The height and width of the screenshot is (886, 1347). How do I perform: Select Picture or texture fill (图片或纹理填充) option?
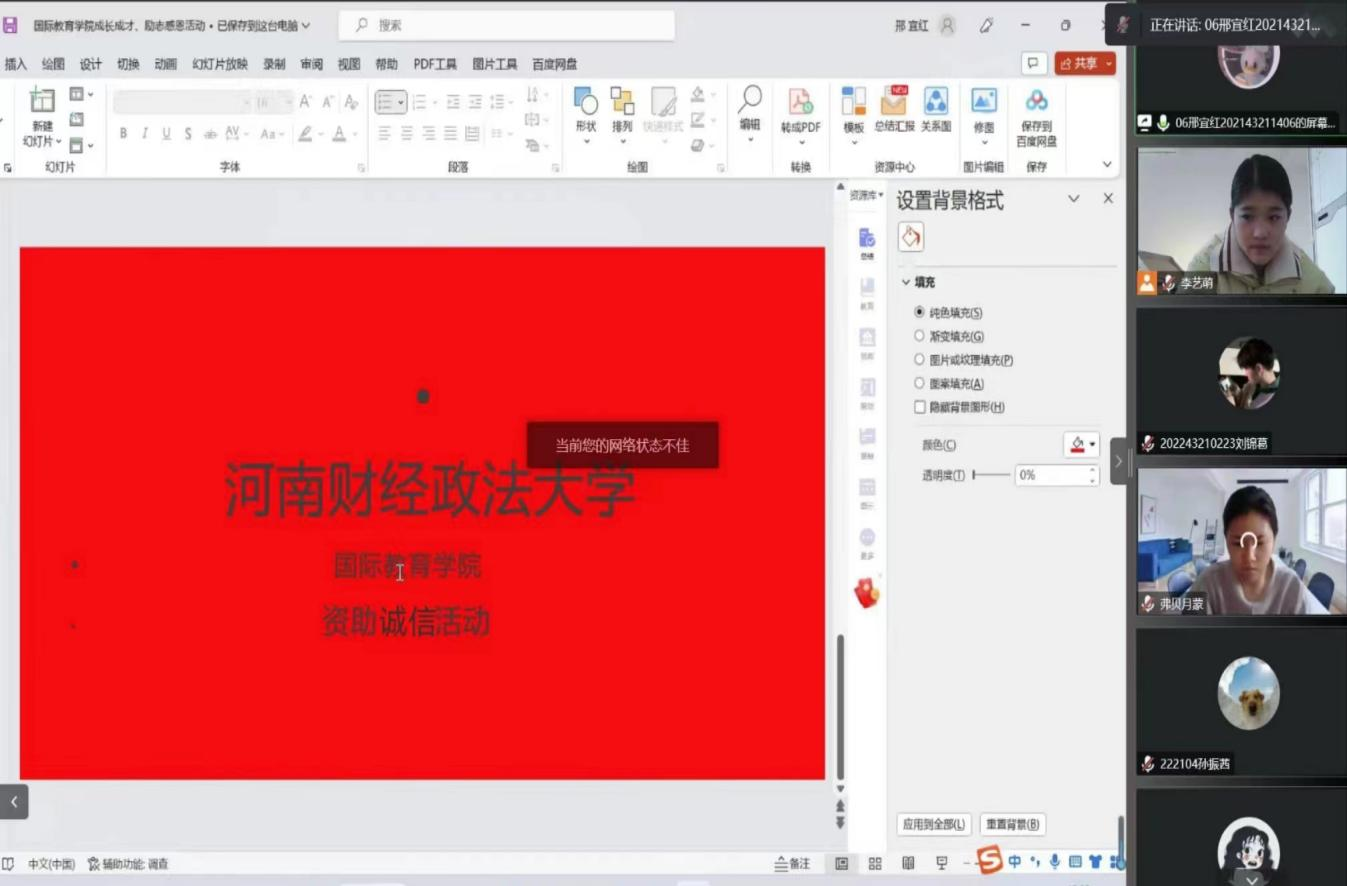pyautogui.click(x=920, y=360)
